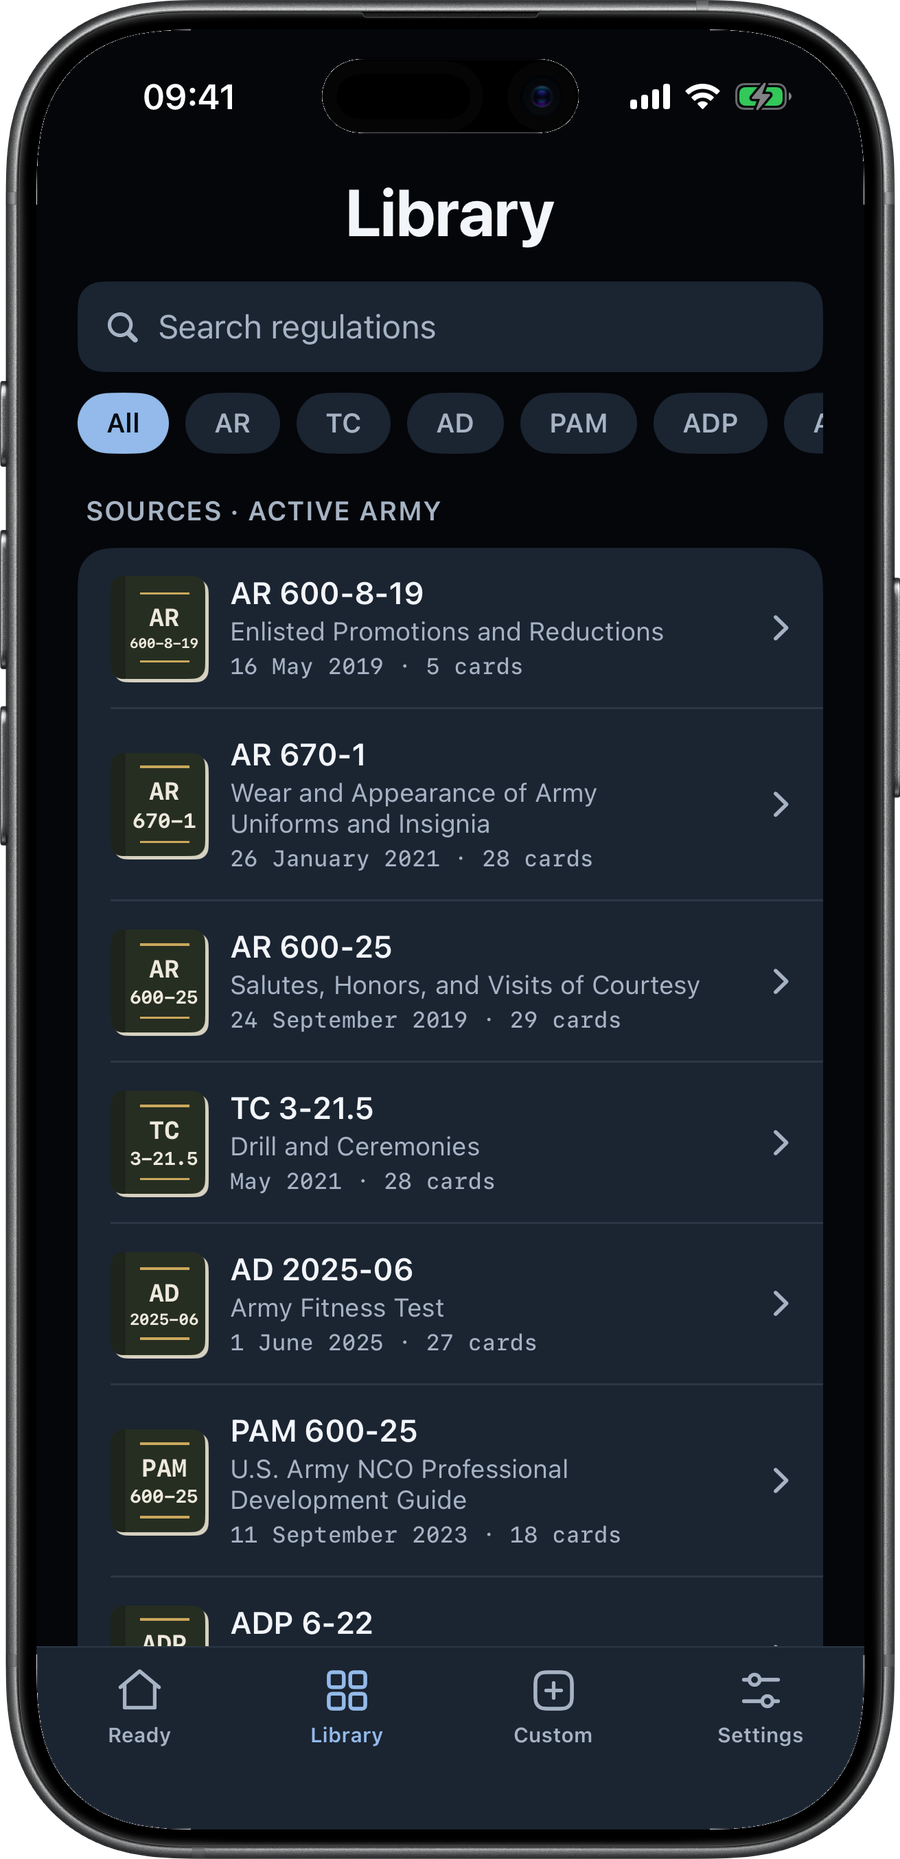Open the AR 600-8-19 book cover icon
The height and width of the screenshot is (1859, 900).
tap(160, 629)
